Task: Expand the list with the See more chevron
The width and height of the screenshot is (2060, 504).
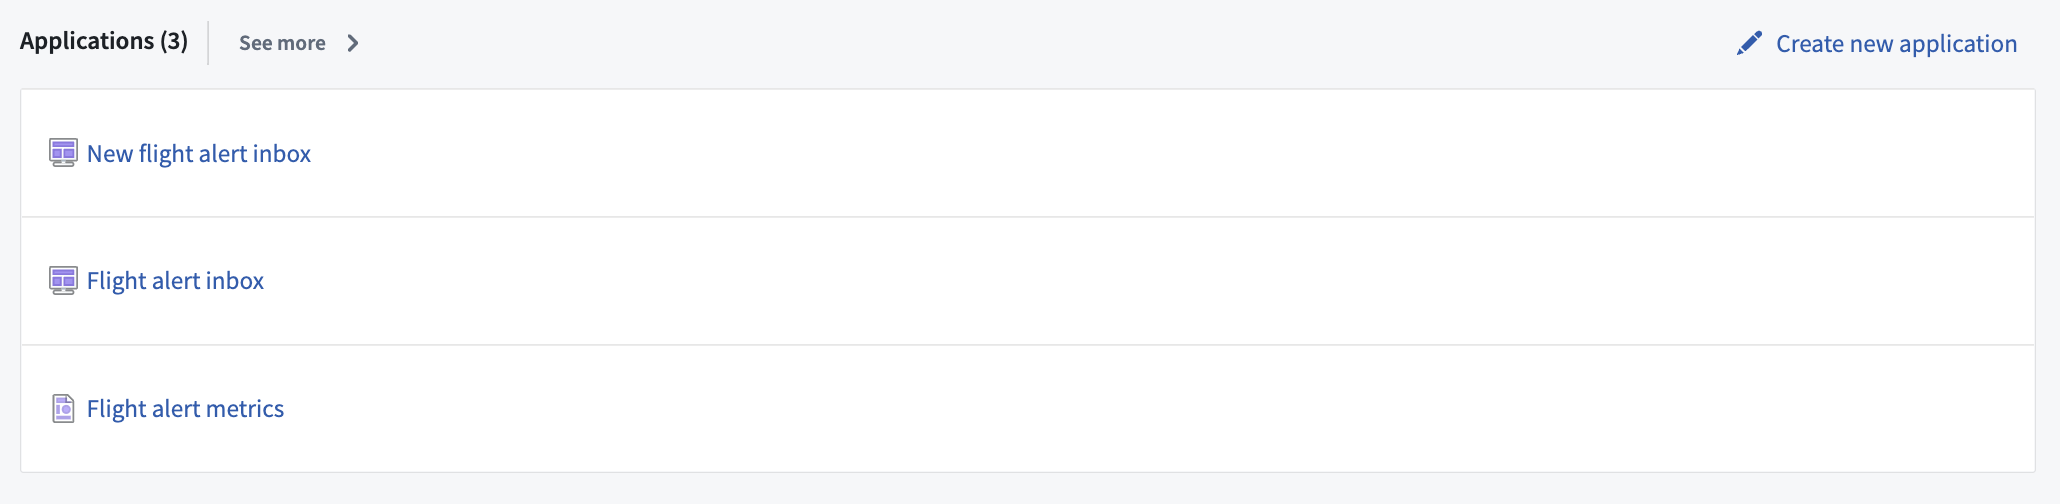Action: point(352,43)
